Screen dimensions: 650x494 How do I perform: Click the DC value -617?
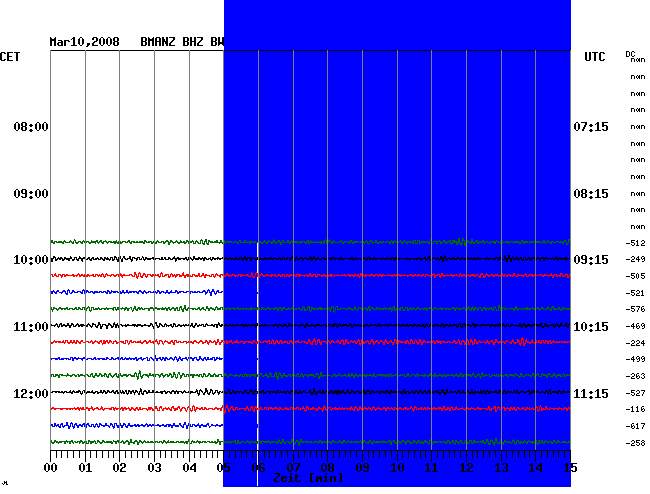635,426
